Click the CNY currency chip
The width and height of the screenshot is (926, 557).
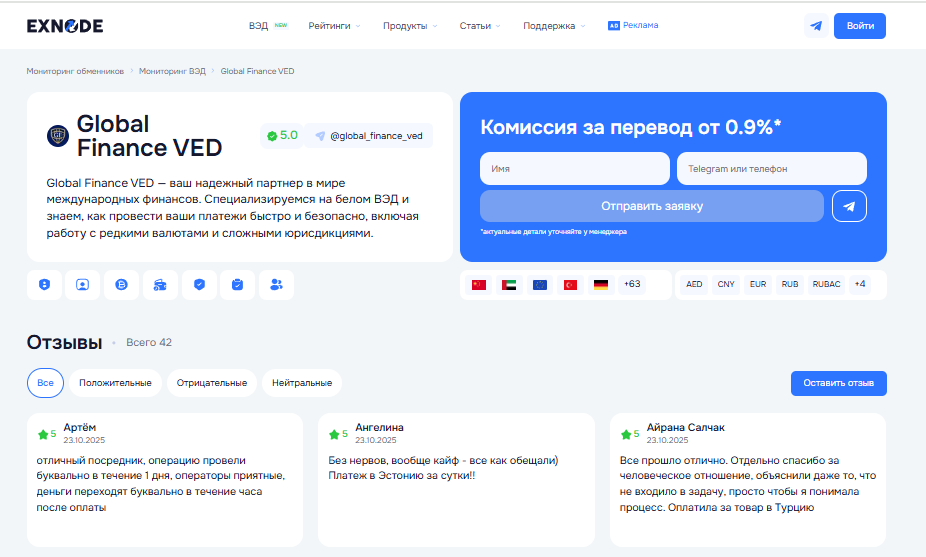tap(726, 284)
